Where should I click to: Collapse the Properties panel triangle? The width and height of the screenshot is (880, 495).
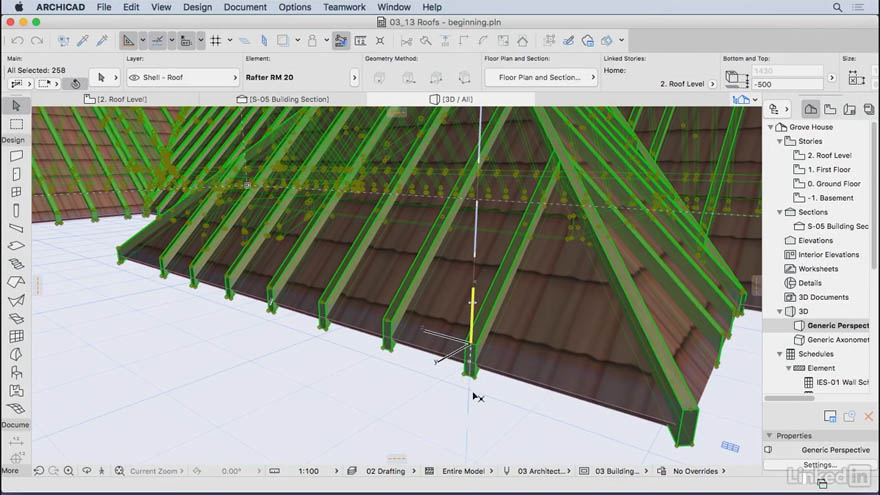(769, 436)
